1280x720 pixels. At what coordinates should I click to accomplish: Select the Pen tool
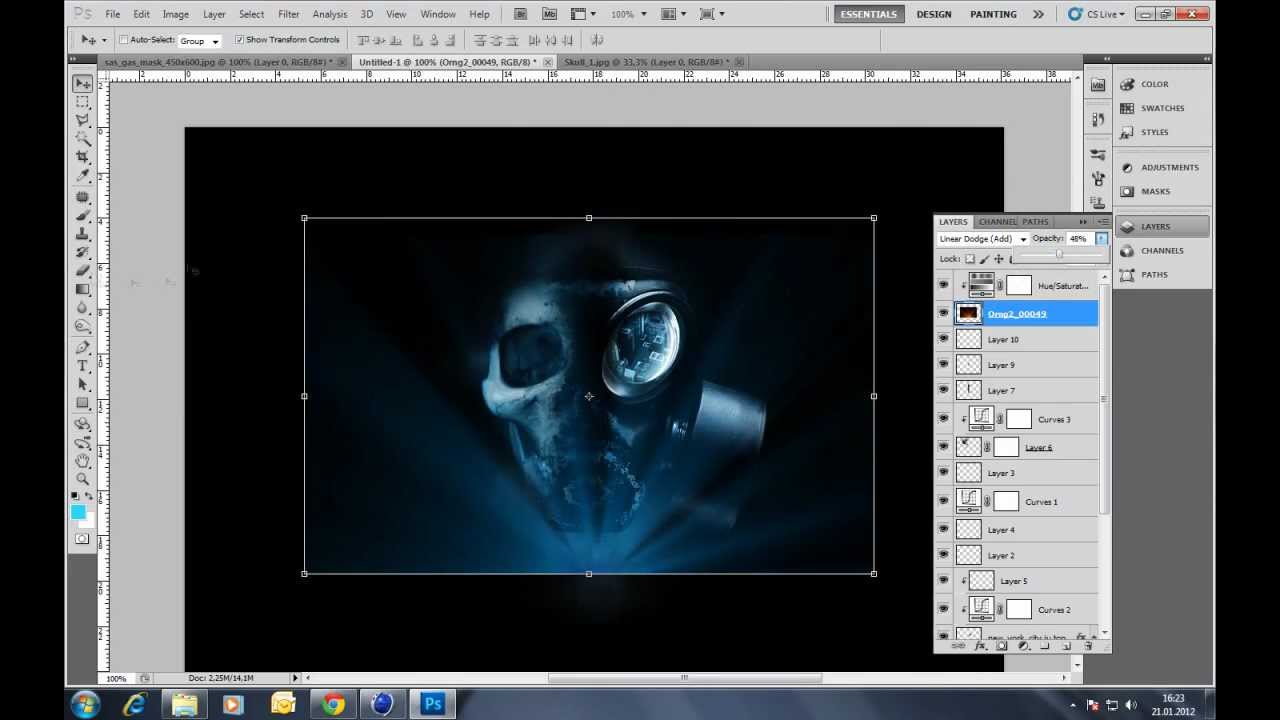tap(82, 348)
